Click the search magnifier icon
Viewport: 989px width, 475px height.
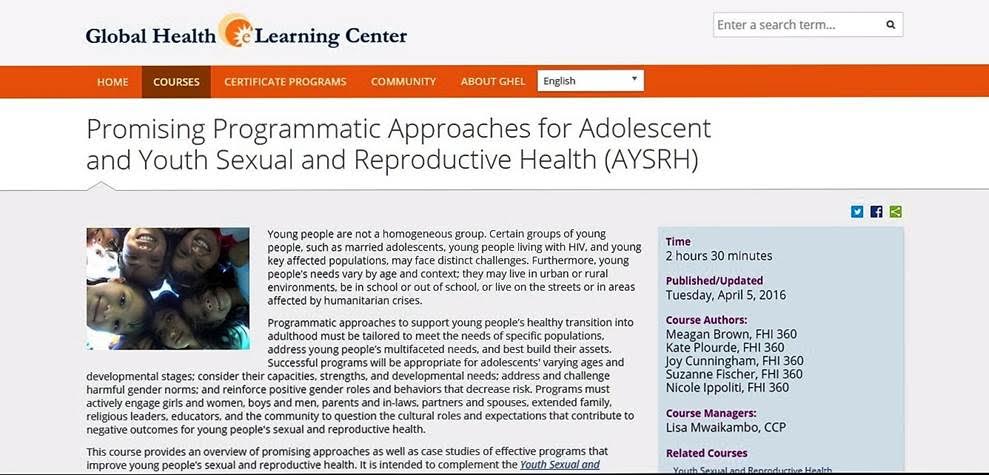pyautogui.click(x=890, y=25)
